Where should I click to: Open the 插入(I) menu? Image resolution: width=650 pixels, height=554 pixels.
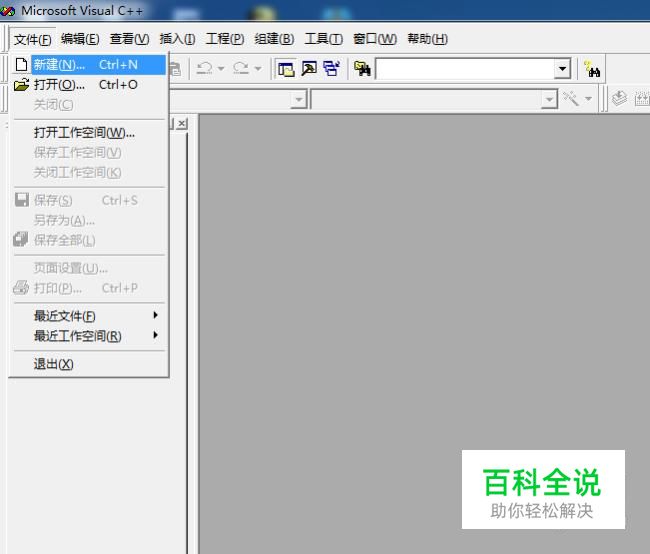pyautogui.click(x=177, y=39)
